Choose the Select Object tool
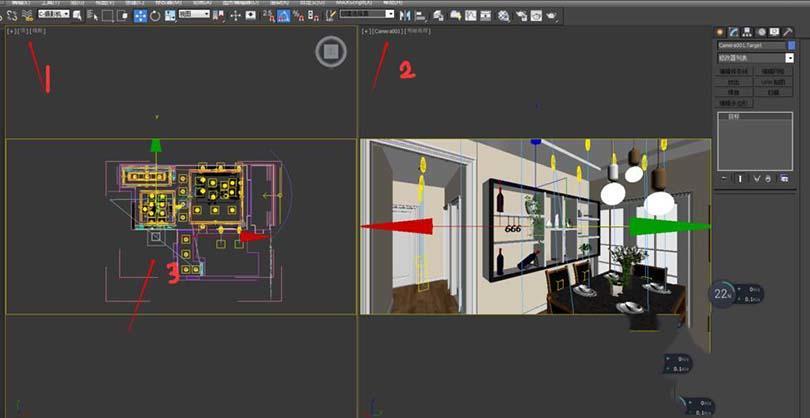Screen dimensions: 810x418 [x=77, y=16]
